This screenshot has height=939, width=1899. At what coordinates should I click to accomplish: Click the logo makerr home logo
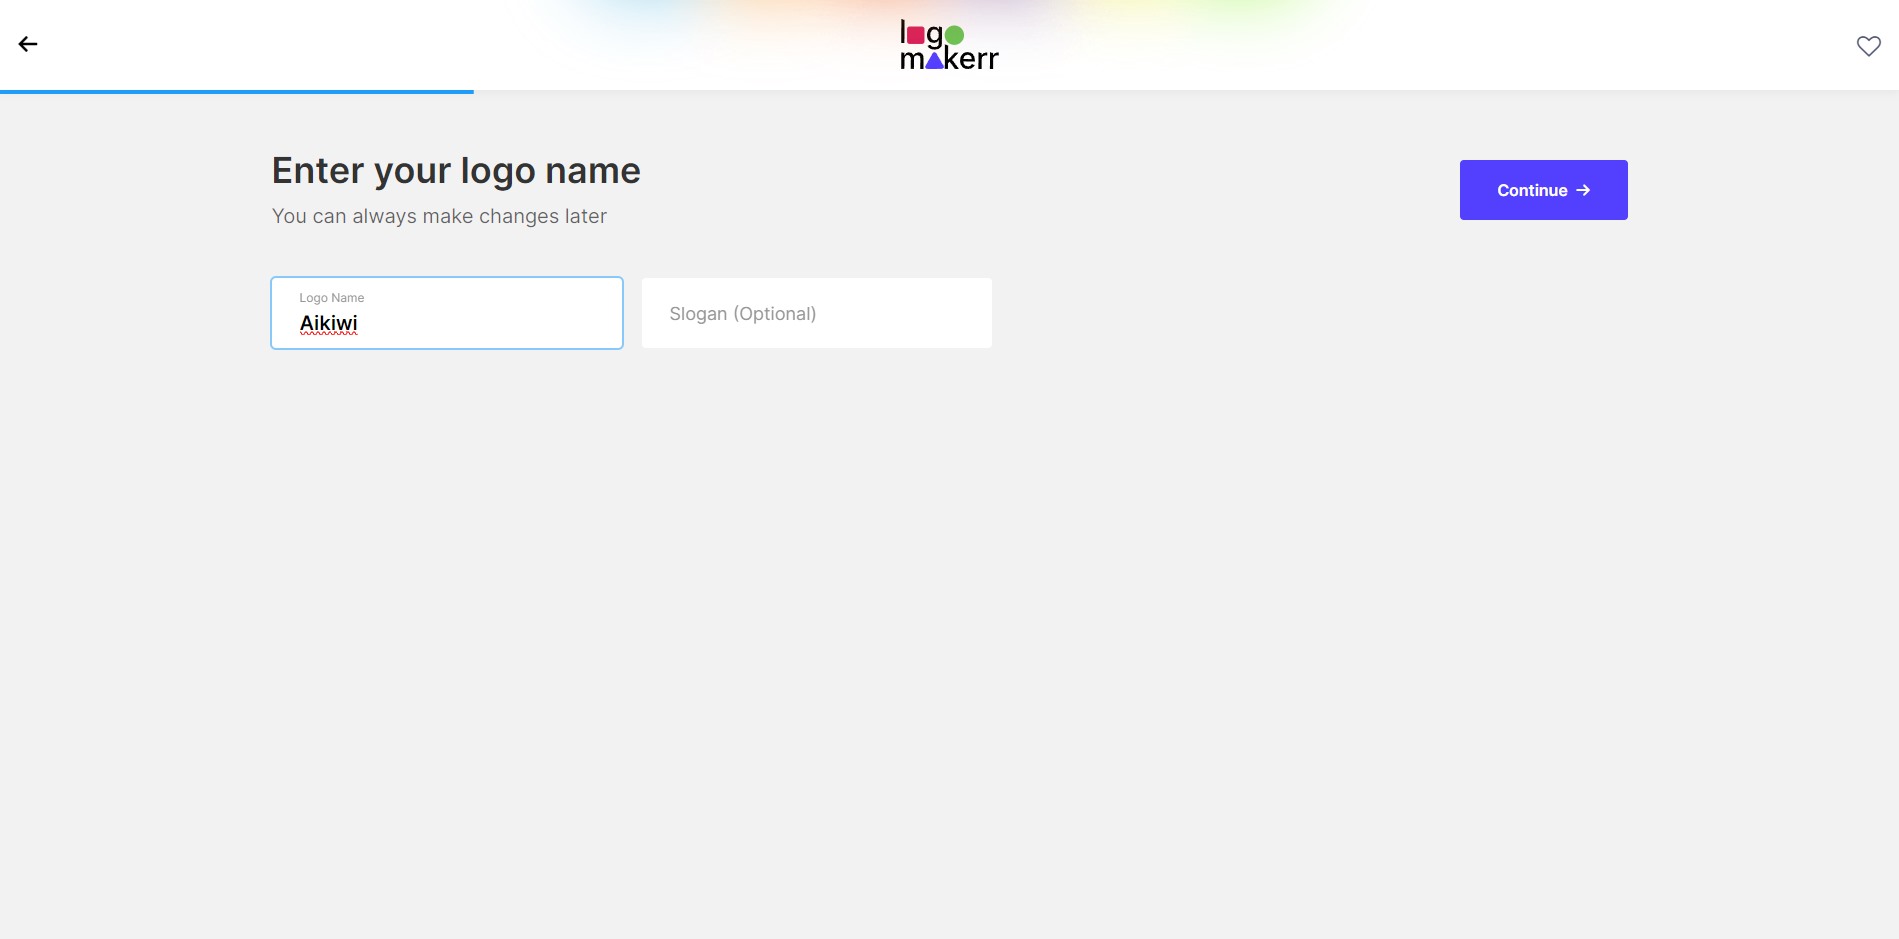949,45
